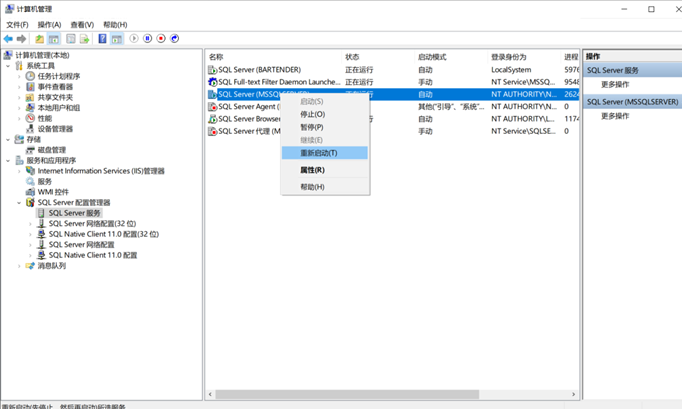
Task: Click the 共享文件夹 icon in tree
Action: tap(30, 97)
